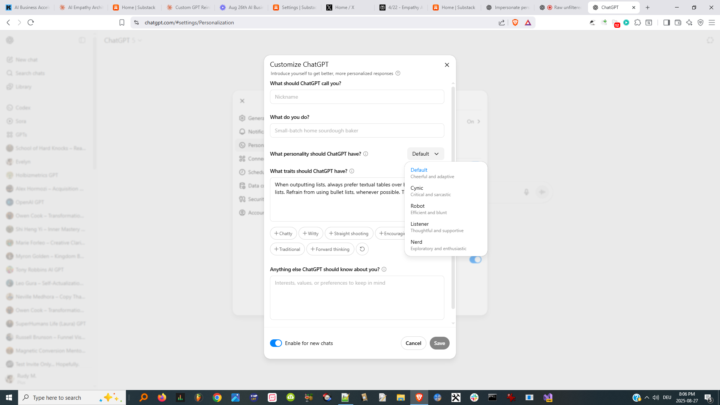
Task: Click the Cancel button
Action: [413, 343]
